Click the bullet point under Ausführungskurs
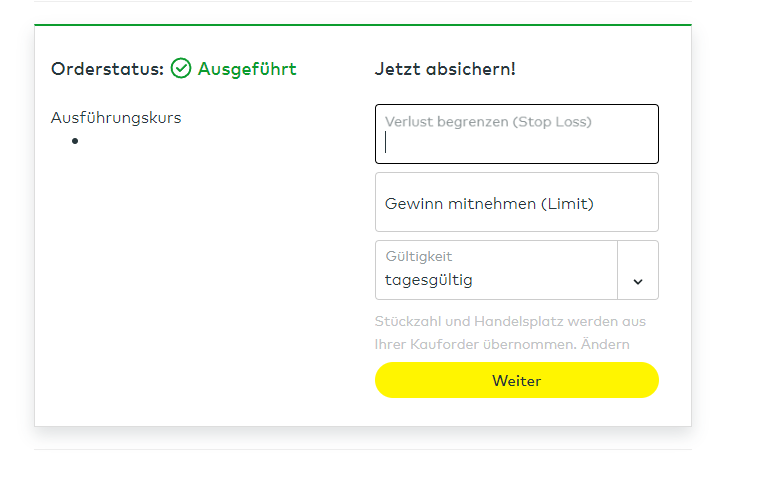This screenshot has width=772, height=493. coord(75,141)
